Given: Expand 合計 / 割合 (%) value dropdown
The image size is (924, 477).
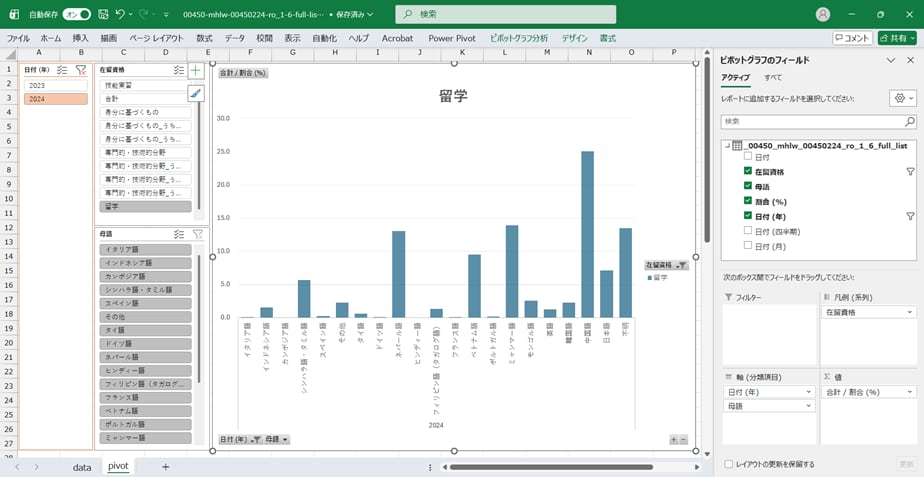Looking at the screenshot, I should point(909,392).
